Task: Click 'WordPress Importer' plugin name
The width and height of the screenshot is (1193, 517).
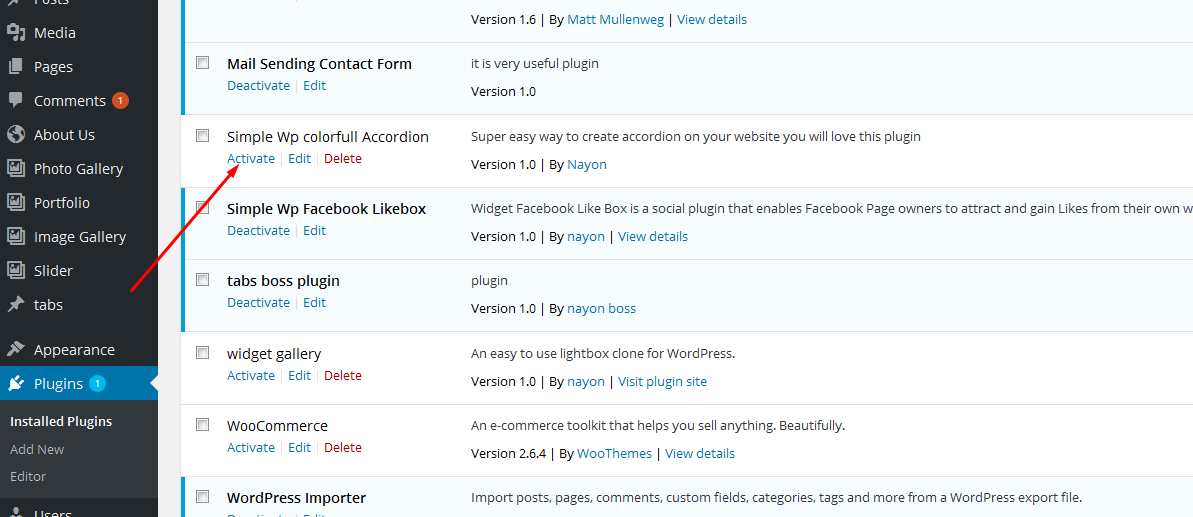Action: pos(297,498)
